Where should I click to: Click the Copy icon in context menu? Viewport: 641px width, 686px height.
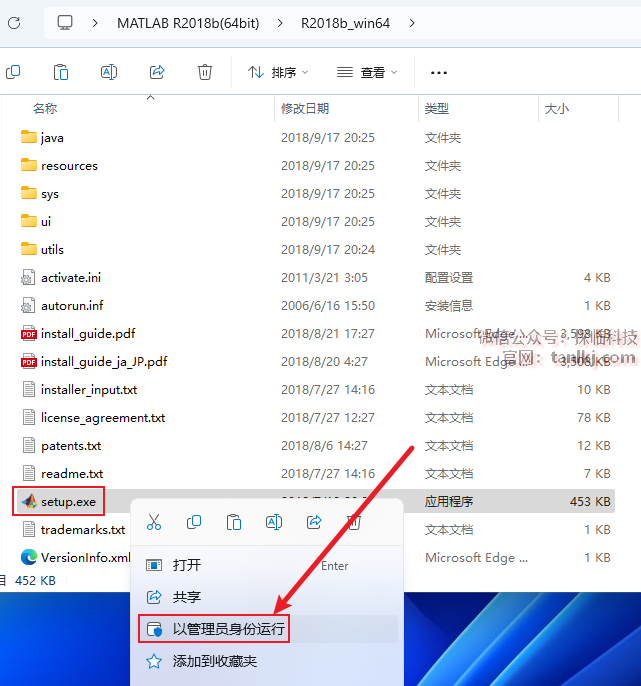pos(194,522)
